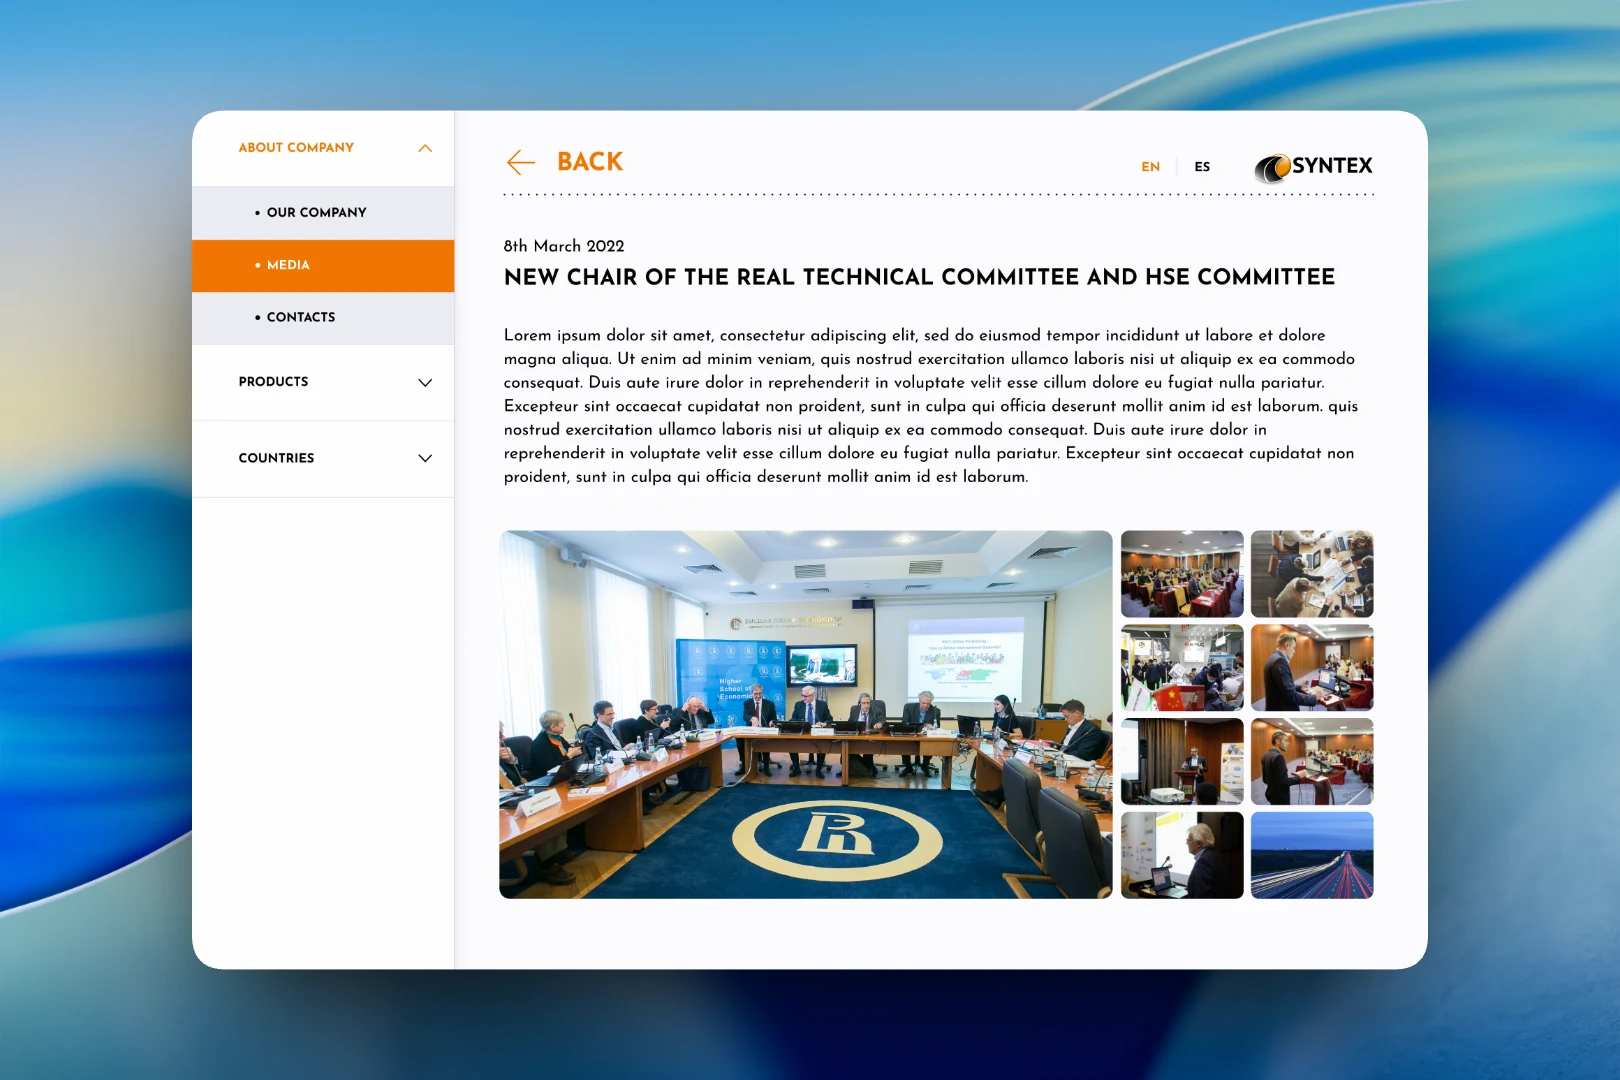Click the back arrow icon
The width and height of the screenshot is (1620, 1080).
click(521, 162)
